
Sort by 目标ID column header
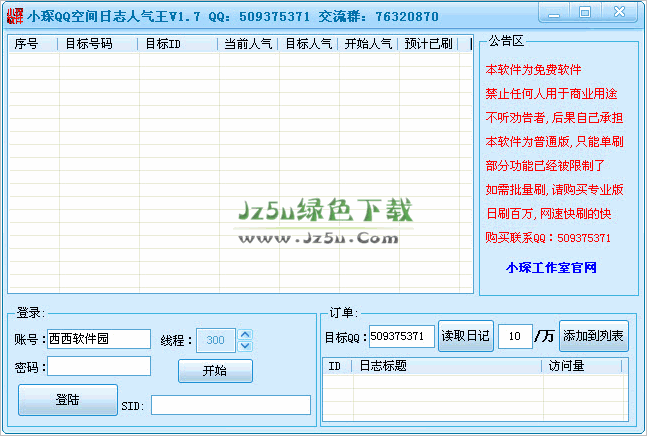click(x=177, y=44)
